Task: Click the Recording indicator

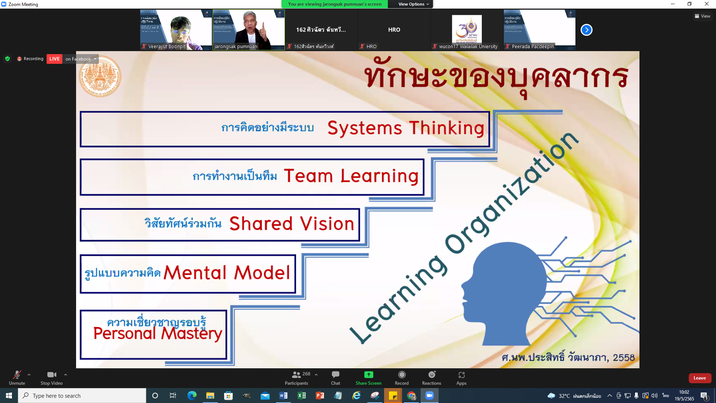Action: pos(30,59)
